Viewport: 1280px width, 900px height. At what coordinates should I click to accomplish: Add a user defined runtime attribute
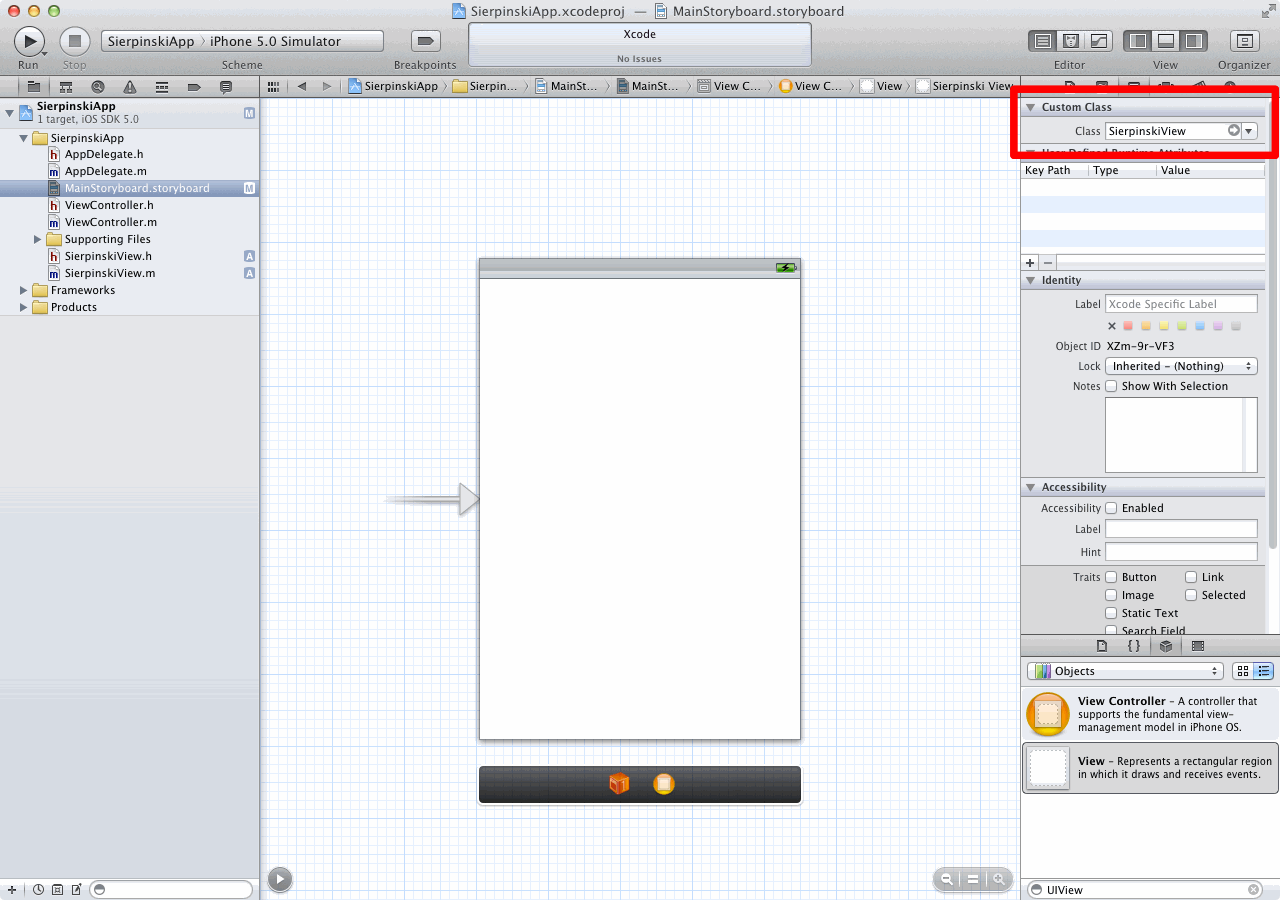coord(1030,262)
